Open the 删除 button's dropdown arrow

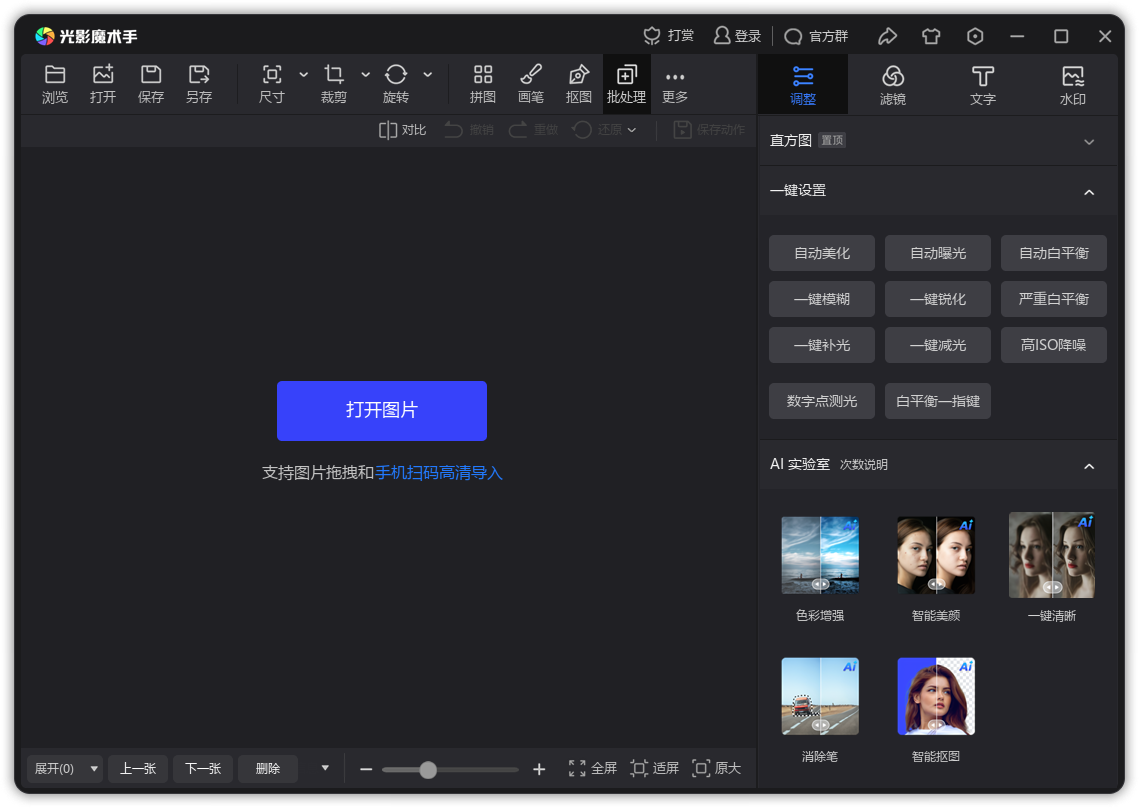pyautogui.click(x=325, y=769)
